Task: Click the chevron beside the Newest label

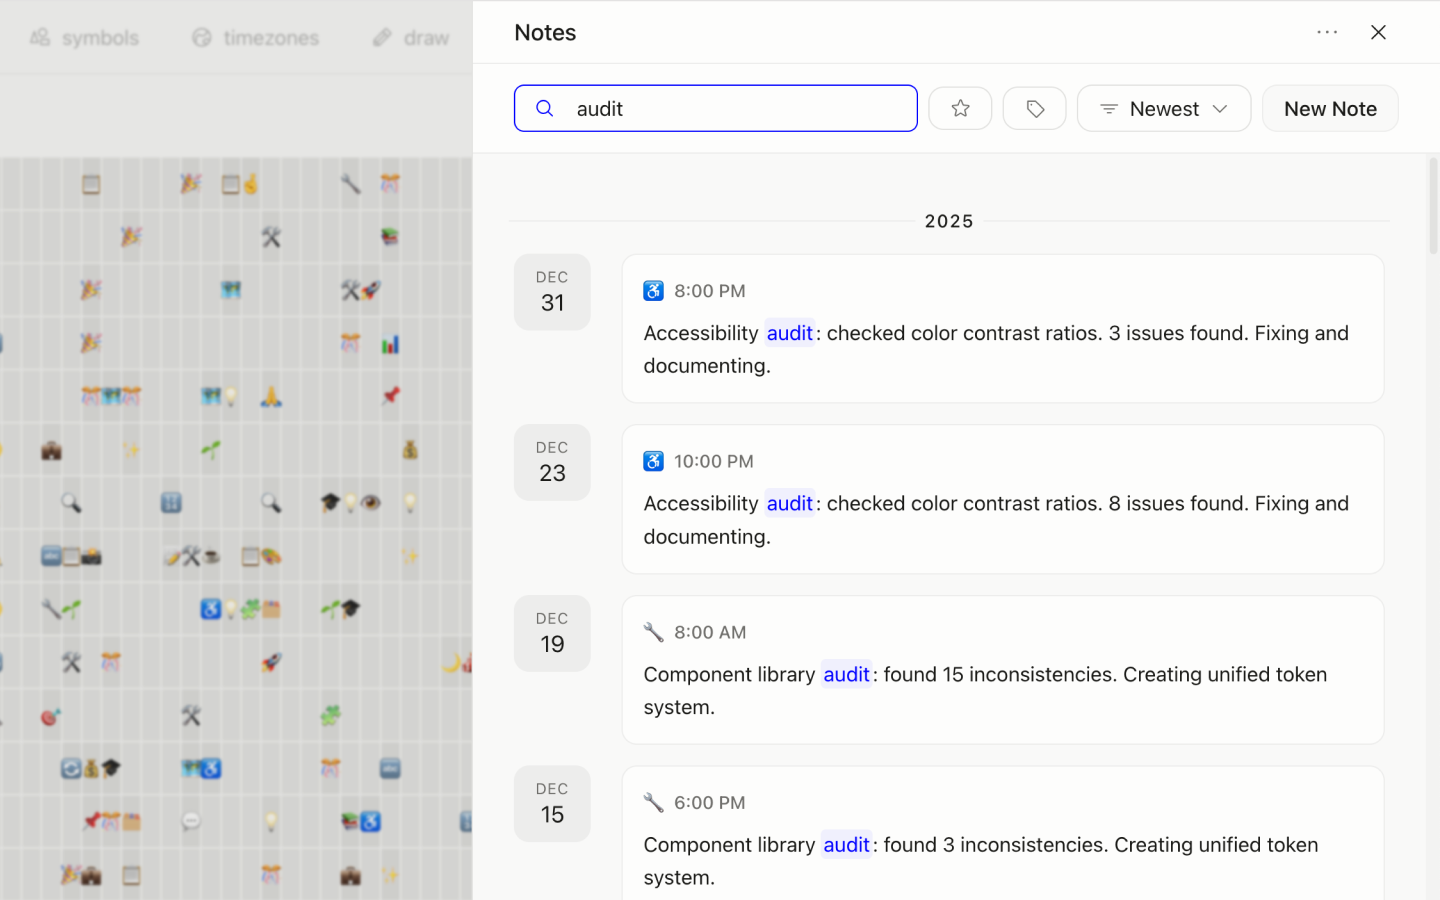Action: (1221, 109)
